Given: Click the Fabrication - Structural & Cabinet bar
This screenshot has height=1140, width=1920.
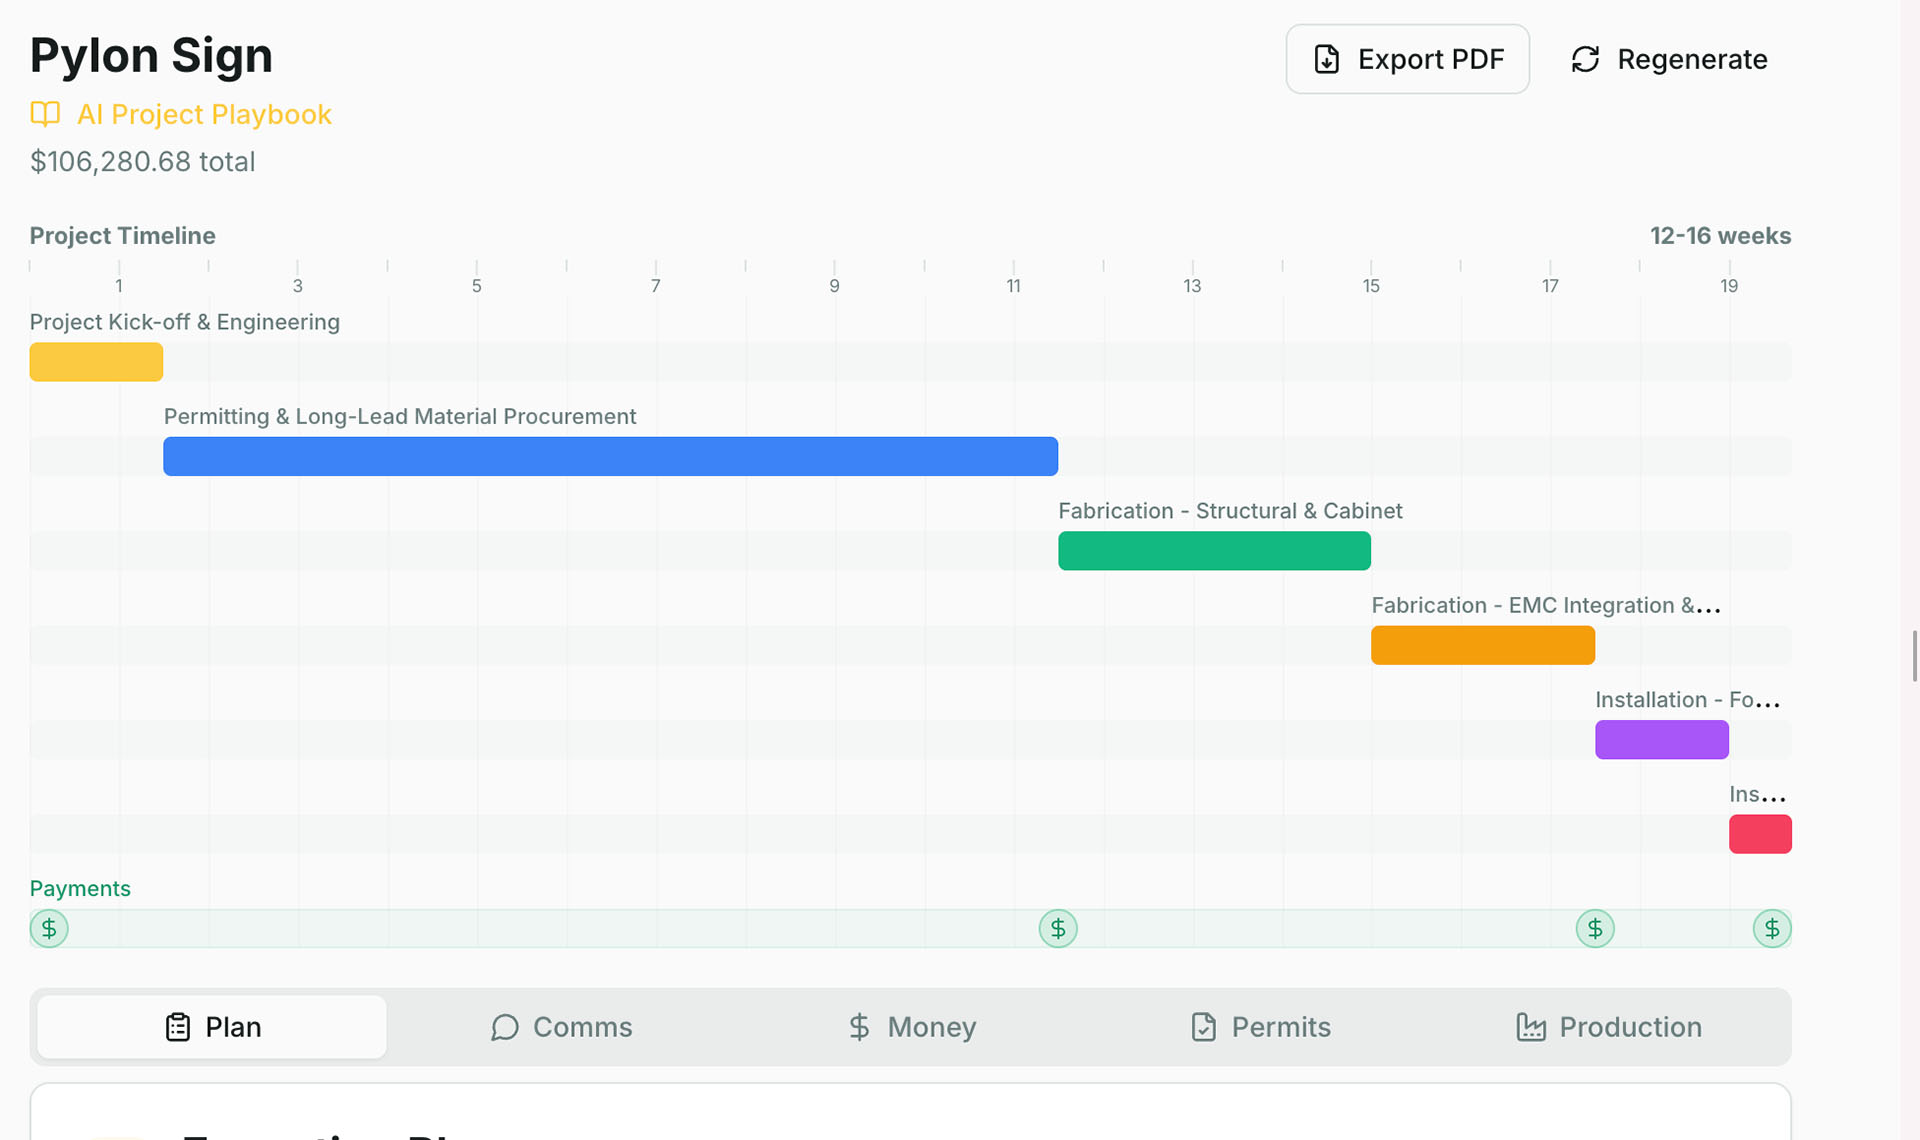Looking at the screenshot, I should click(1214, 551).
